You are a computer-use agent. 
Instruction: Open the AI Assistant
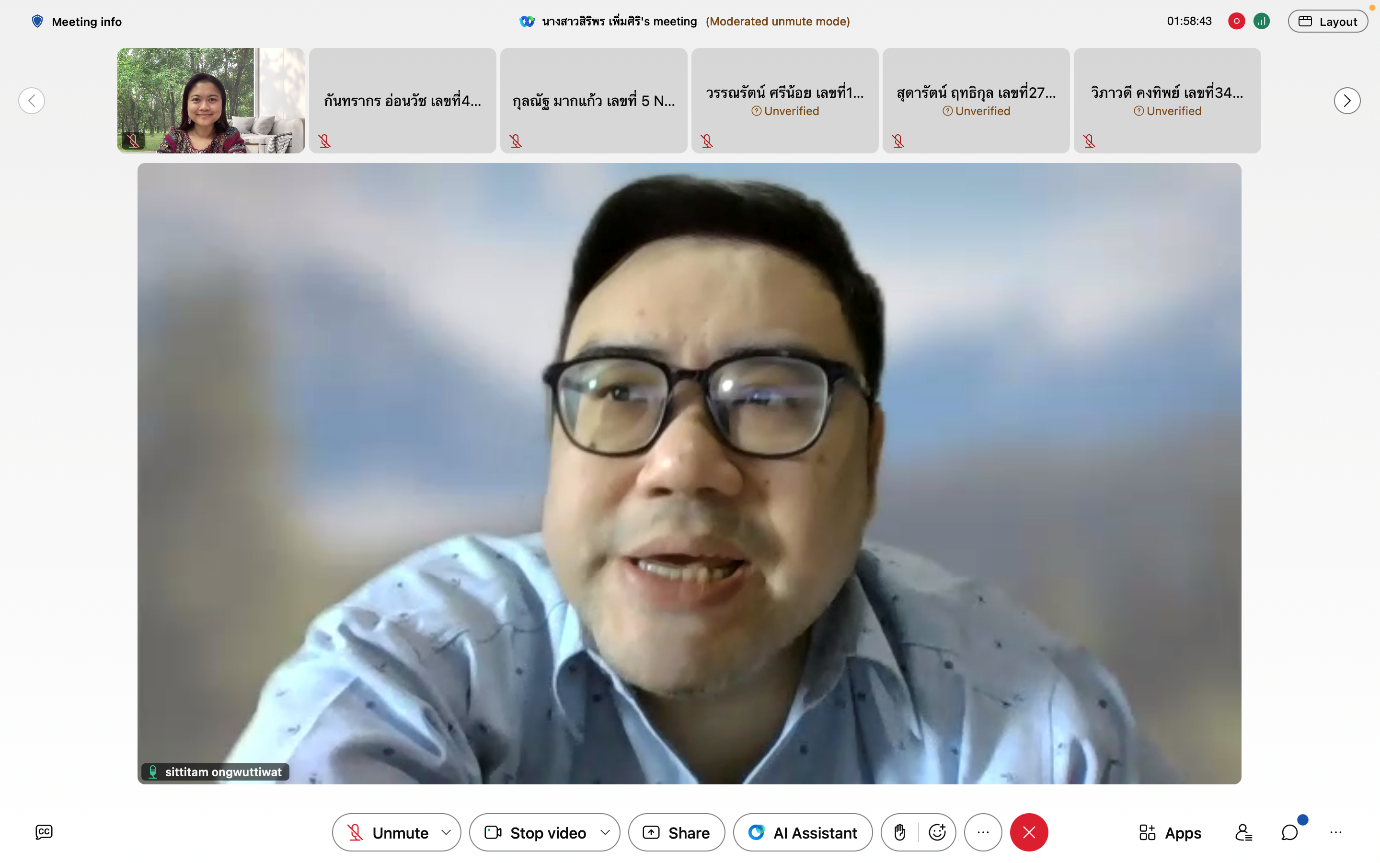pos(802,832)
